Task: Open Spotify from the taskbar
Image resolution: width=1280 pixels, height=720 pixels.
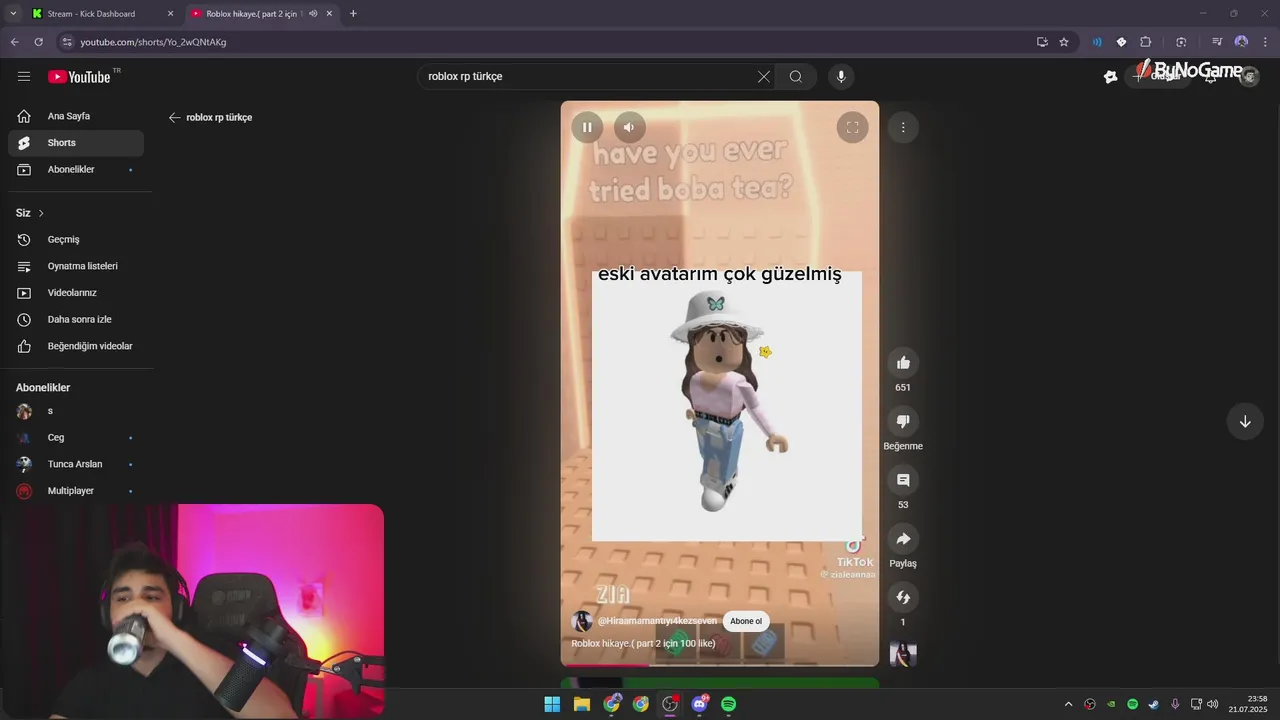Action: [729, 704]
